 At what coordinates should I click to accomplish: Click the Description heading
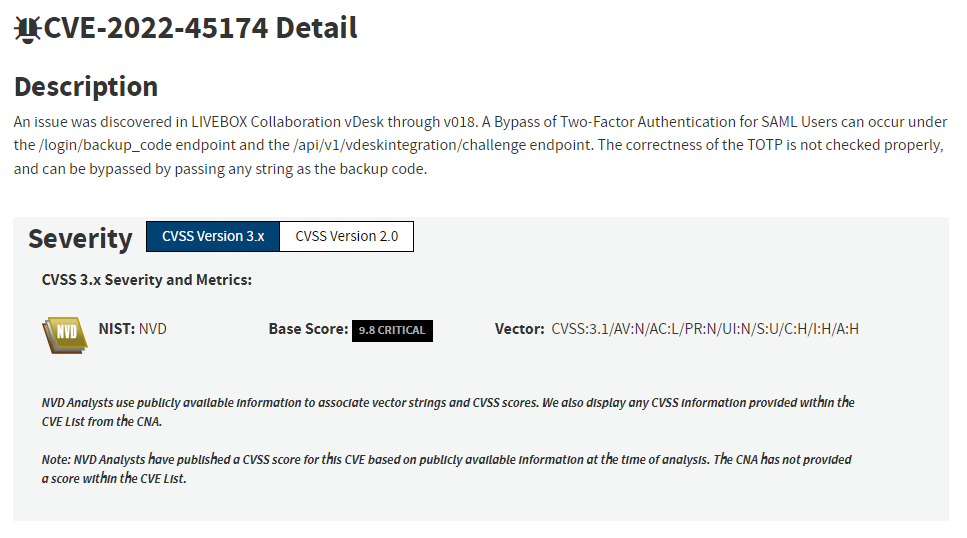coord(86,86)
